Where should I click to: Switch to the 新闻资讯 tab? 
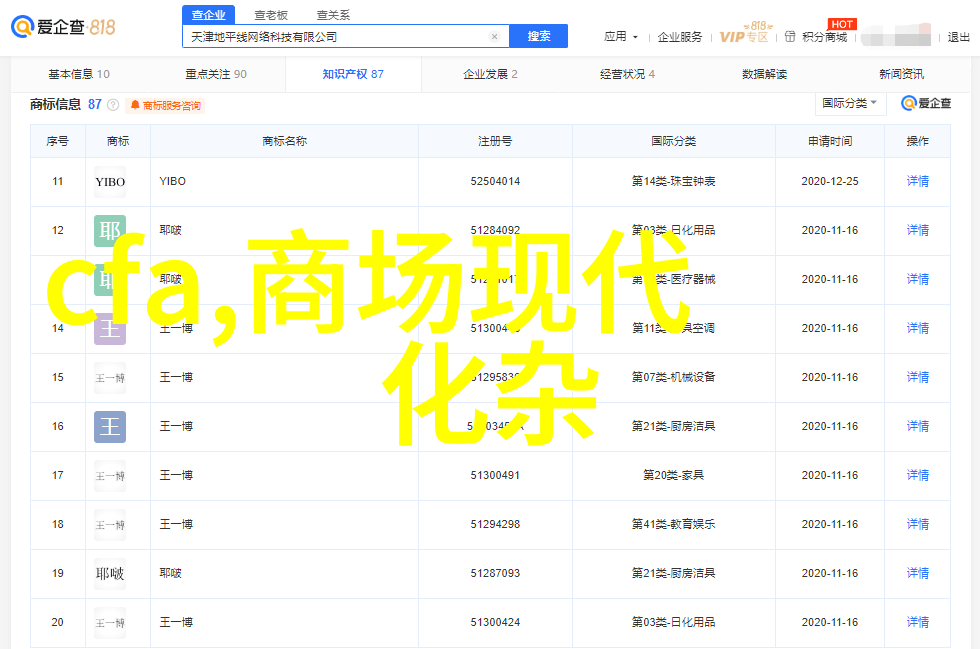tap(901, 74)
